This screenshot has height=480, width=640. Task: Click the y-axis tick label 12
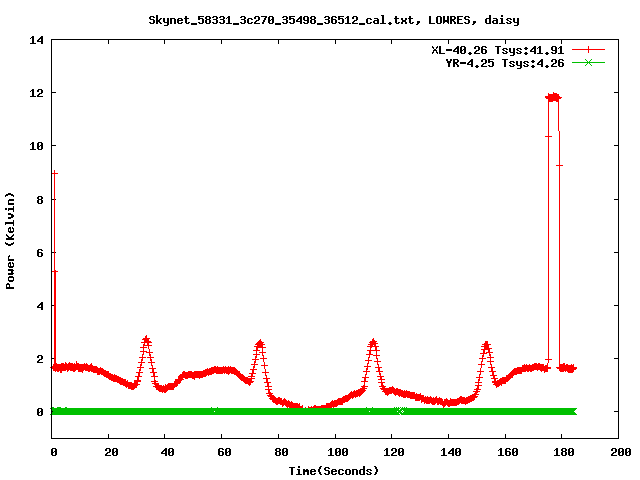tap(36, 93)
